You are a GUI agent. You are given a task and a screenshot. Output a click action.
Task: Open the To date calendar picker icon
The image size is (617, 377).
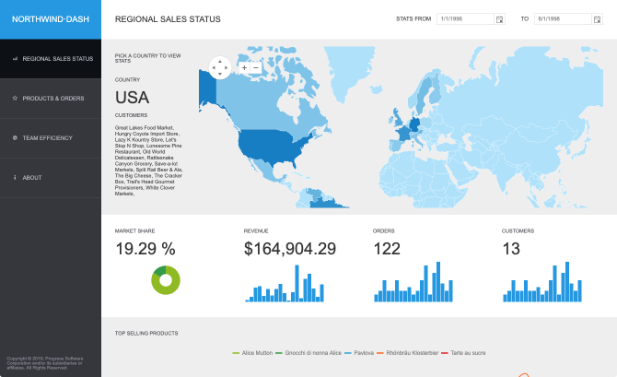597,19
